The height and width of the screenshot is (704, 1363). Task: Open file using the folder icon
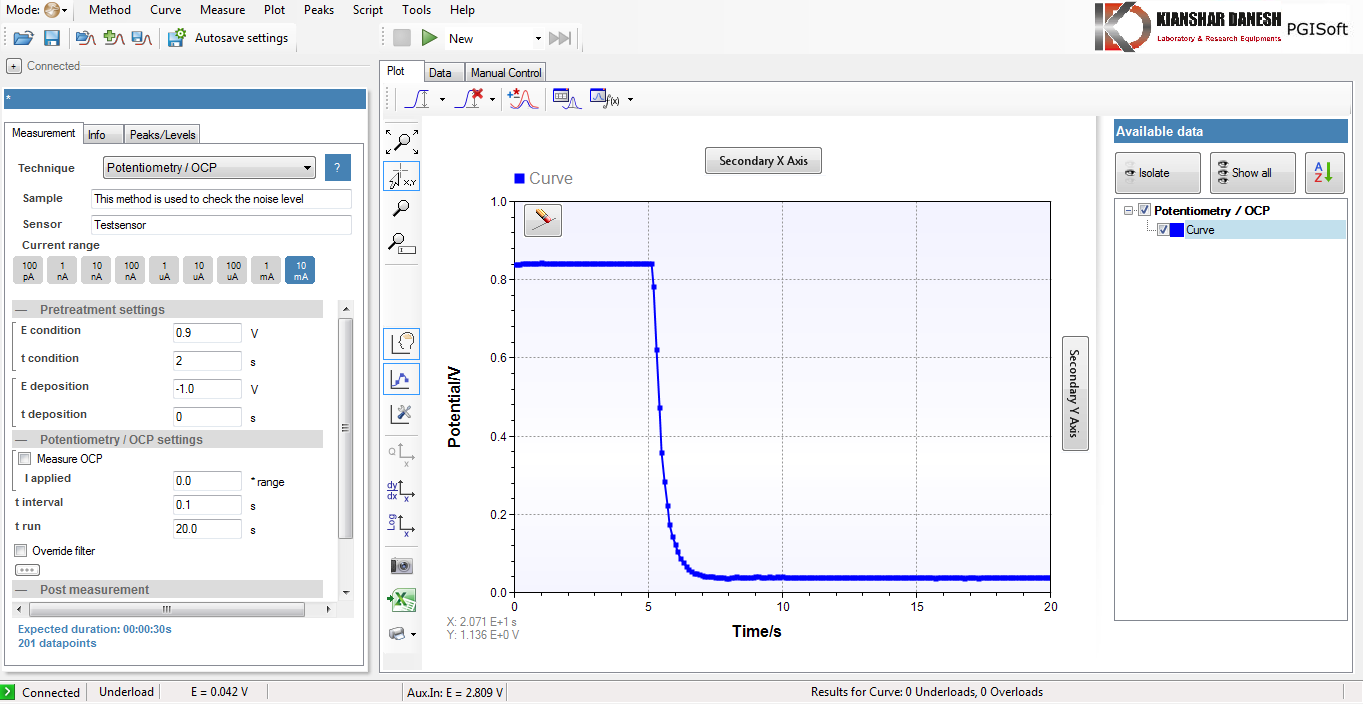[x=23, y=38]
